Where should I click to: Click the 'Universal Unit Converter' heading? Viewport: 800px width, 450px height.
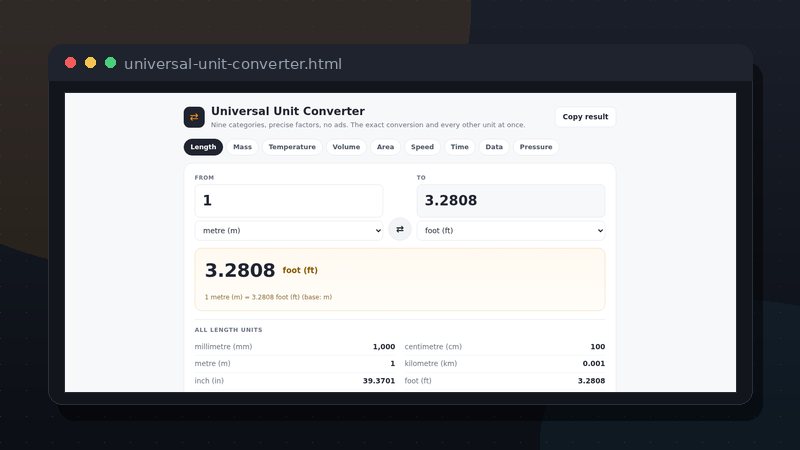(x=288, y=111)
